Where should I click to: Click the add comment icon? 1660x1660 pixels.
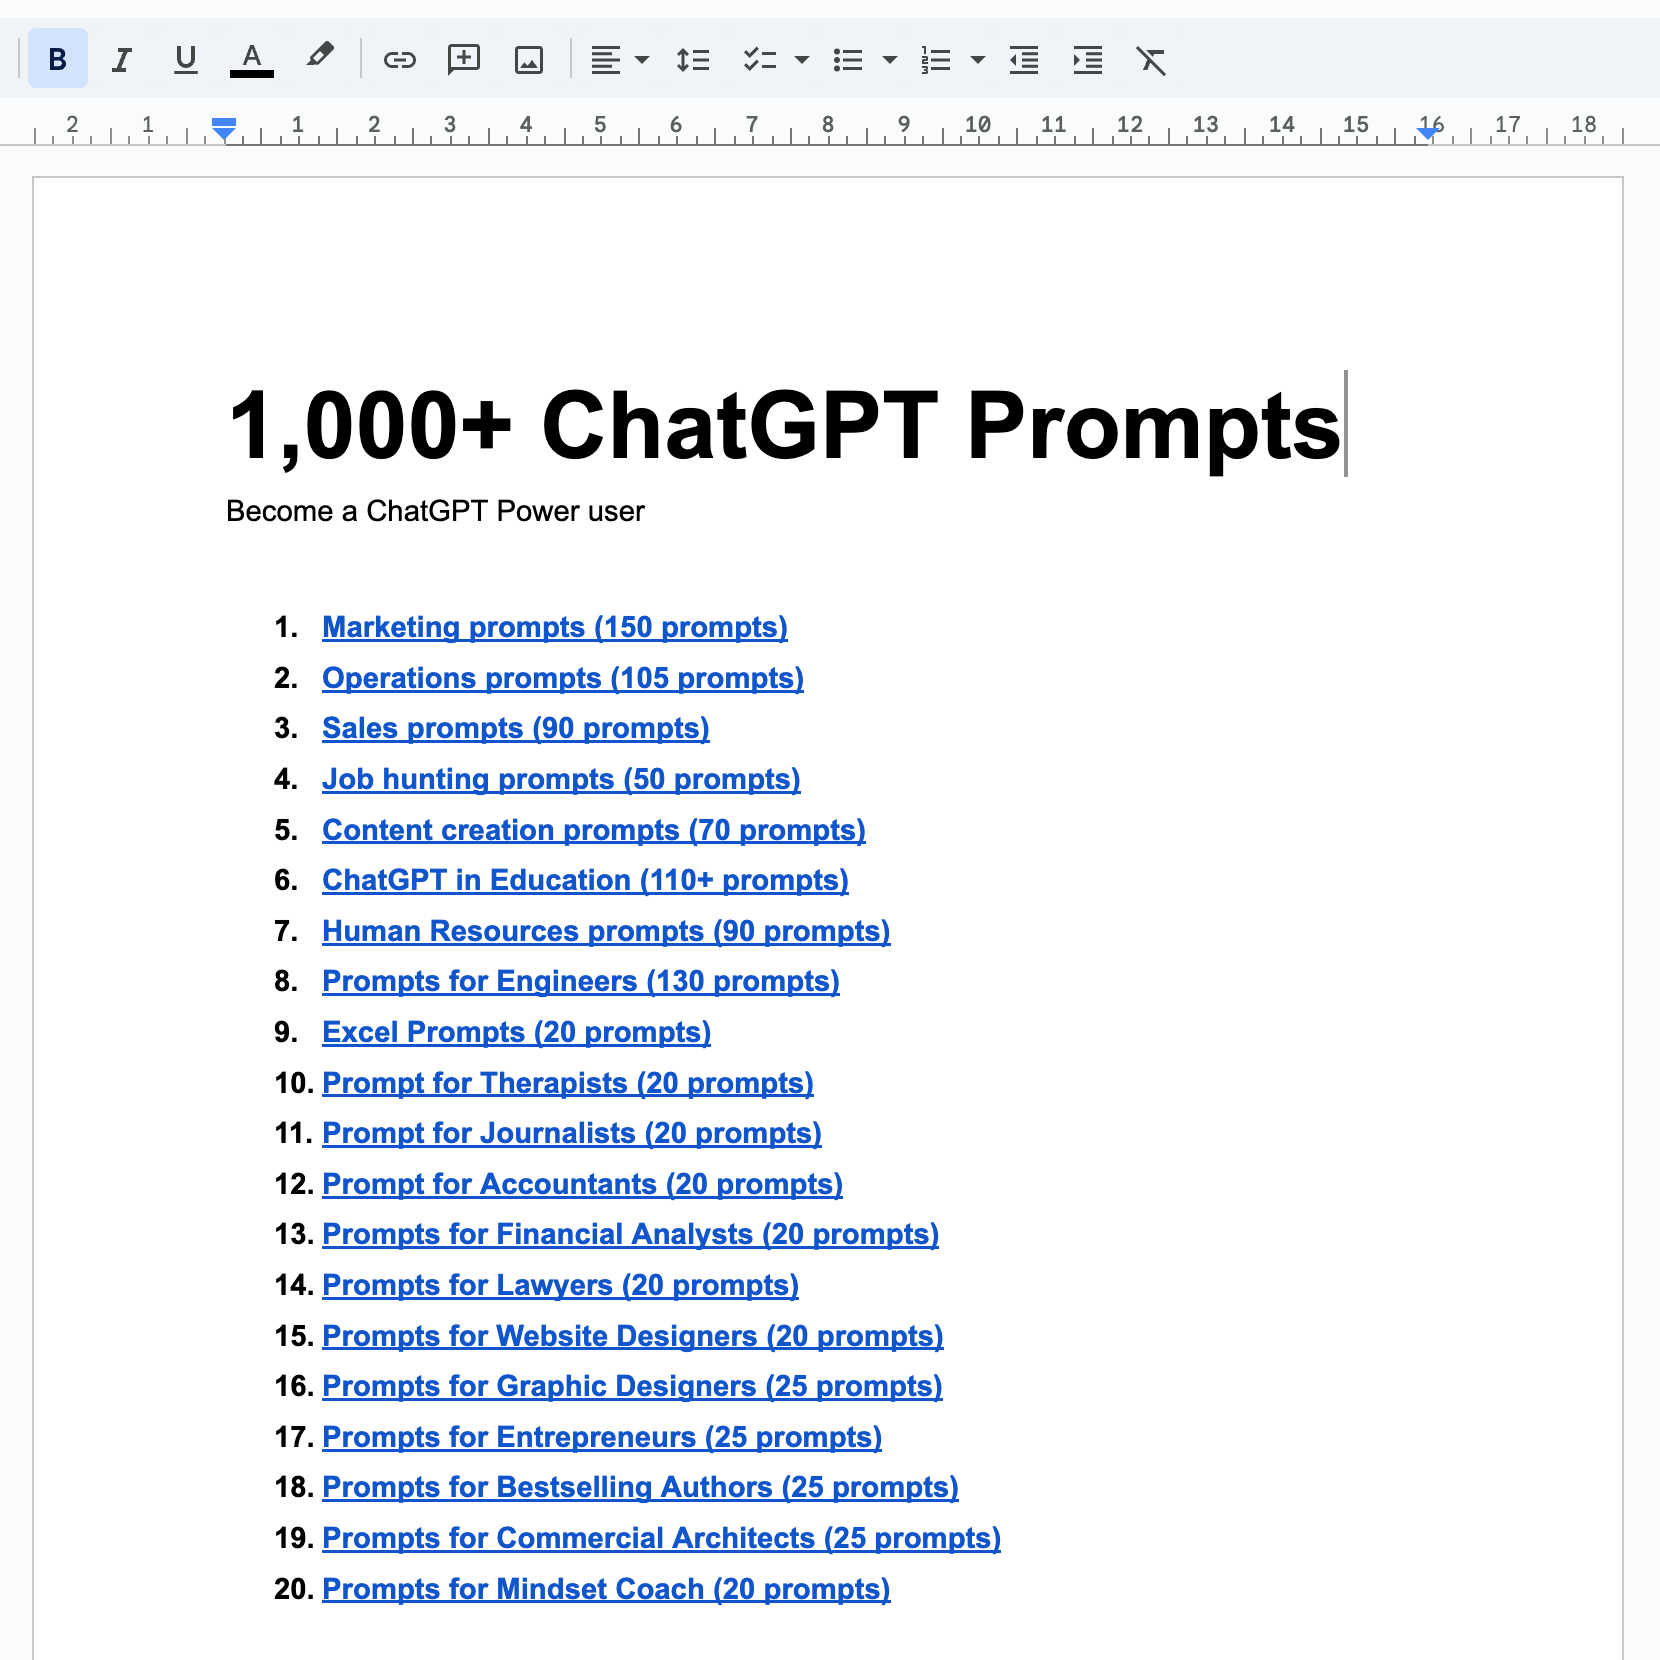pos(464,60)
